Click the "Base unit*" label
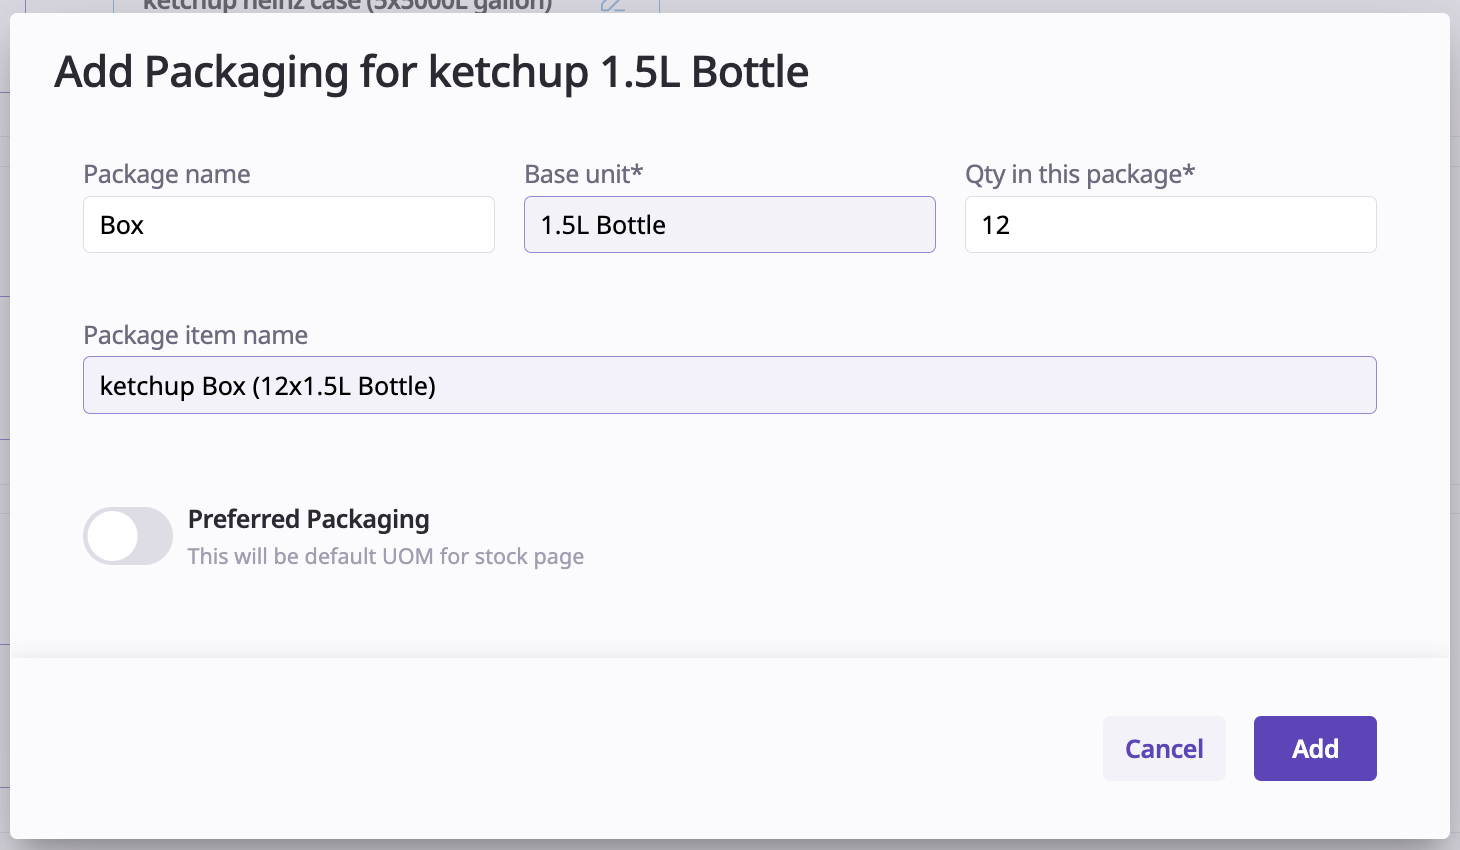The height and width of the screenshot is (850, 1460). point(583,175)
